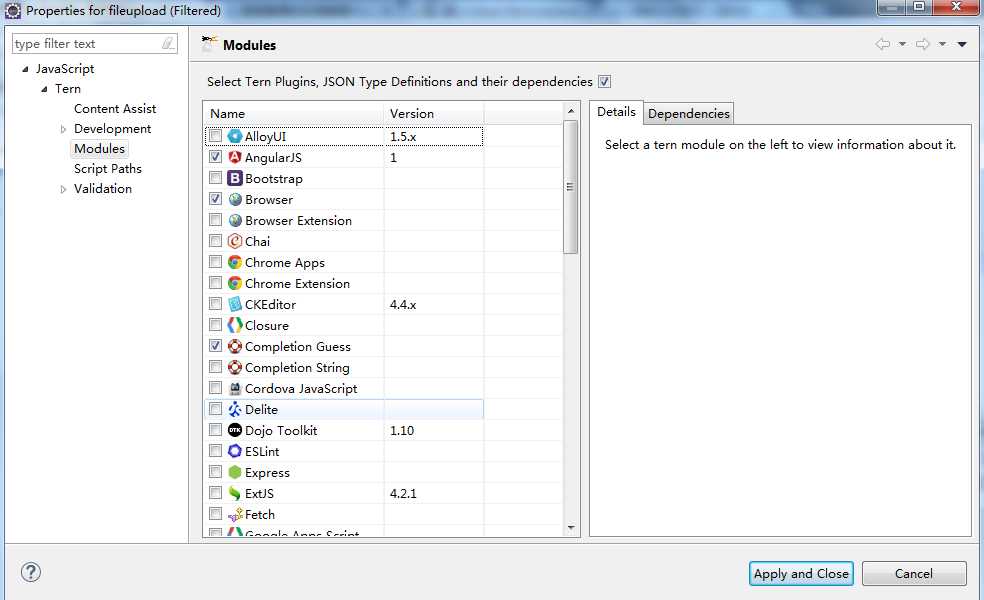
Task: Clear the filter text with eraser icon
Action: click(168, 43)
